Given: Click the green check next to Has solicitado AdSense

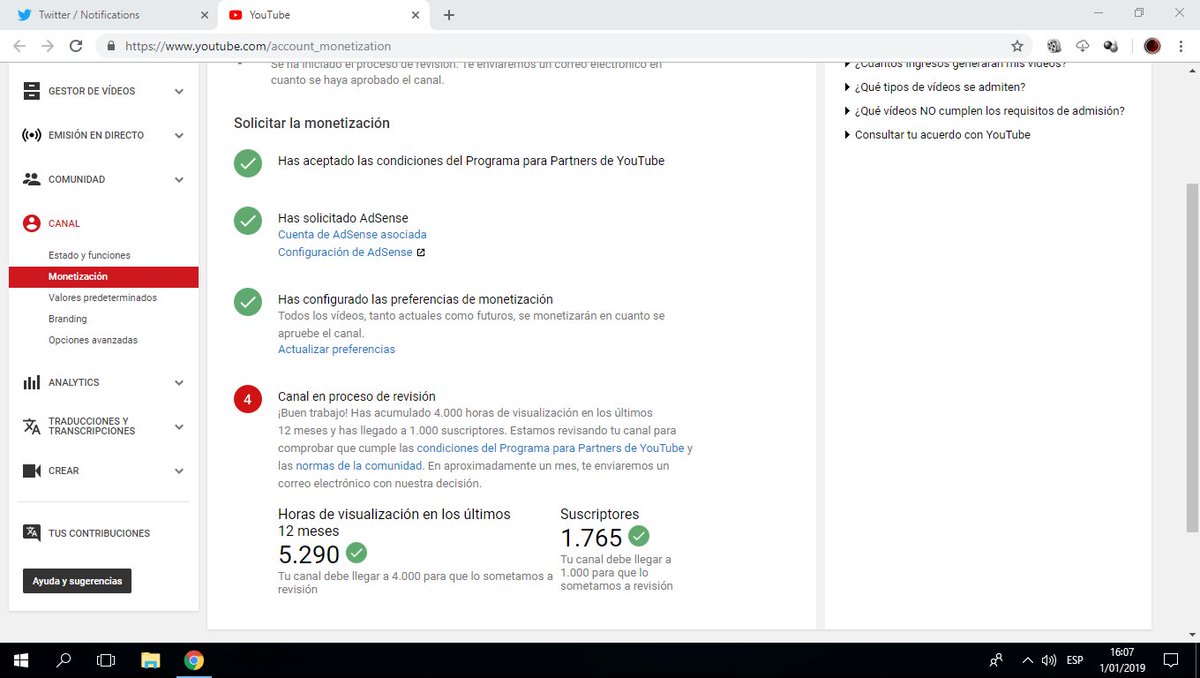Looking at the screenshot, I should tap(248, 221).
